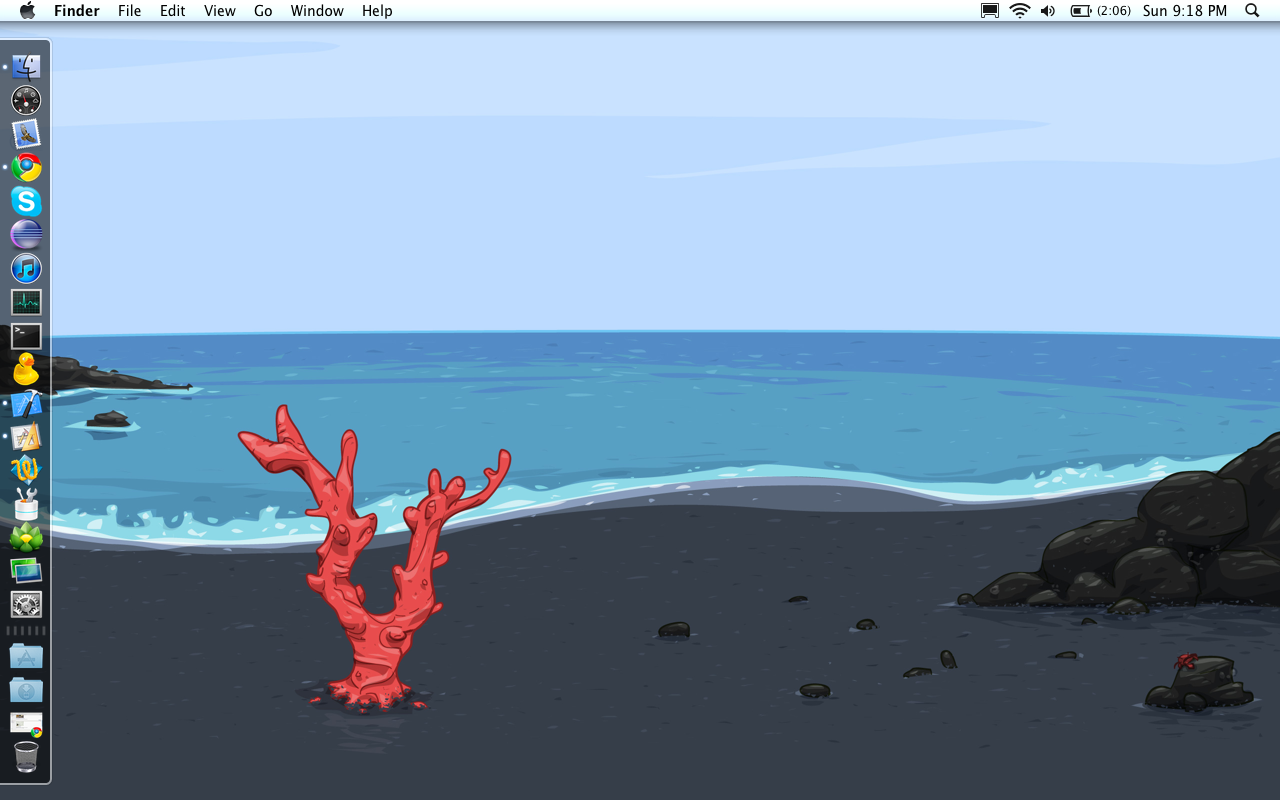The image size is (1280, 800).
Task: Open the Go menu
Action: [x=263, y=11]
